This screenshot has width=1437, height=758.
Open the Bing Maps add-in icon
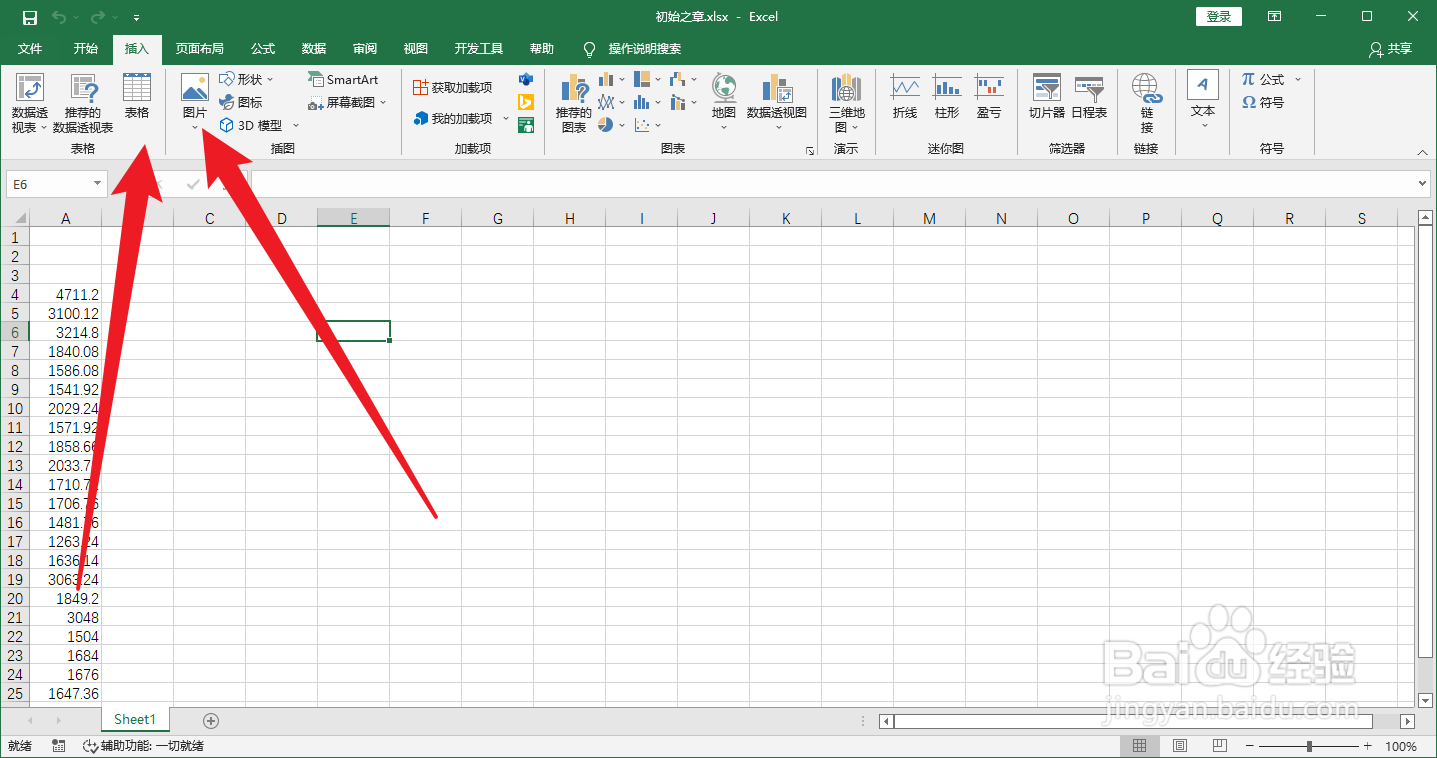click(x=526, y=102)
